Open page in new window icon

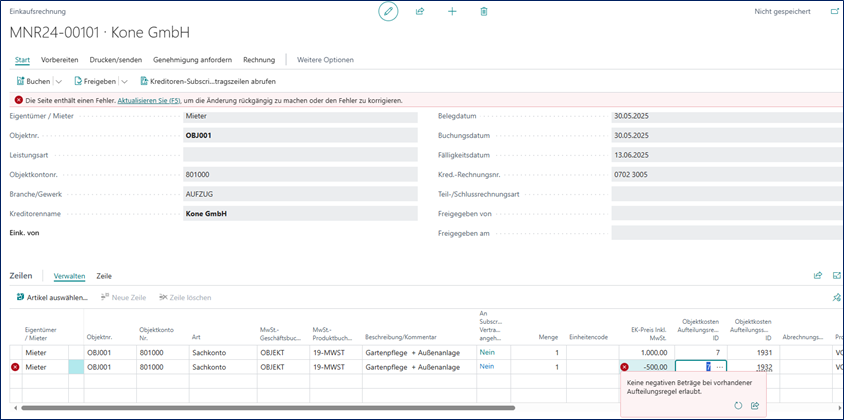click(x=834, y=11)
